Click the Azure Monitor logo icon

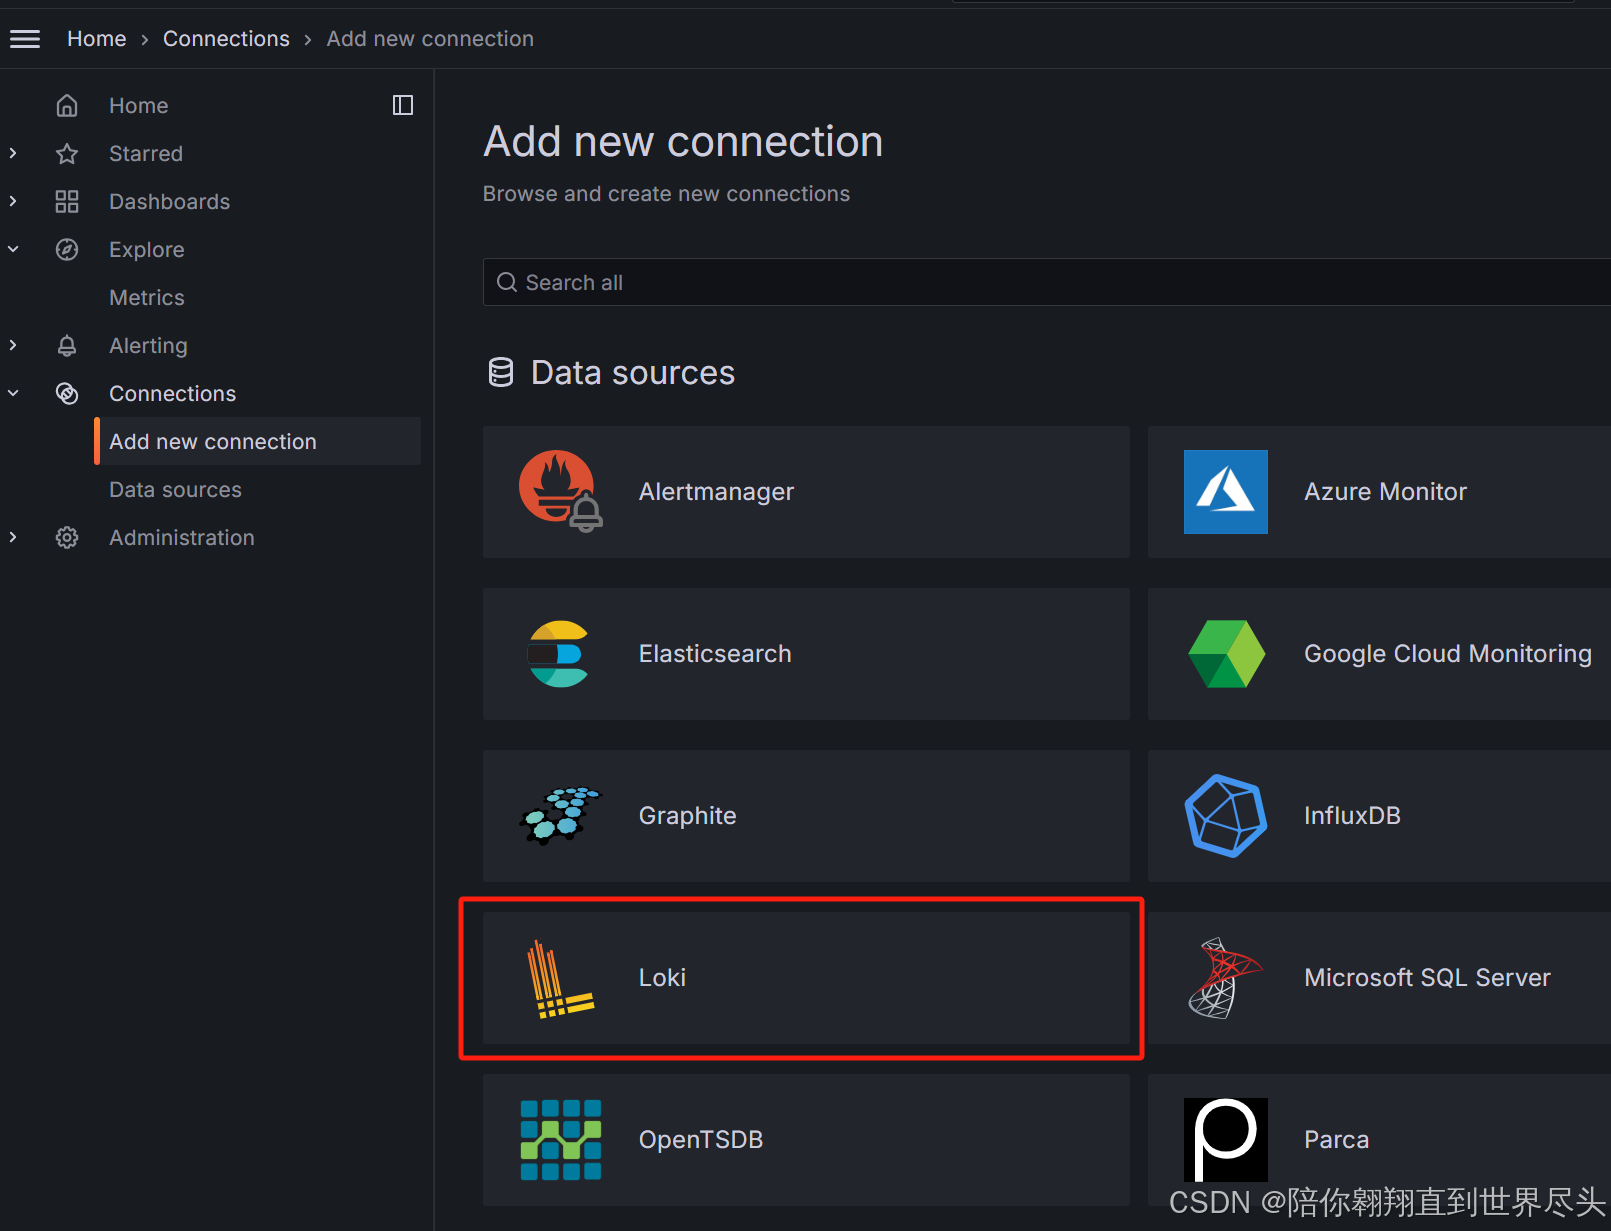click(x=1226, y=491)
